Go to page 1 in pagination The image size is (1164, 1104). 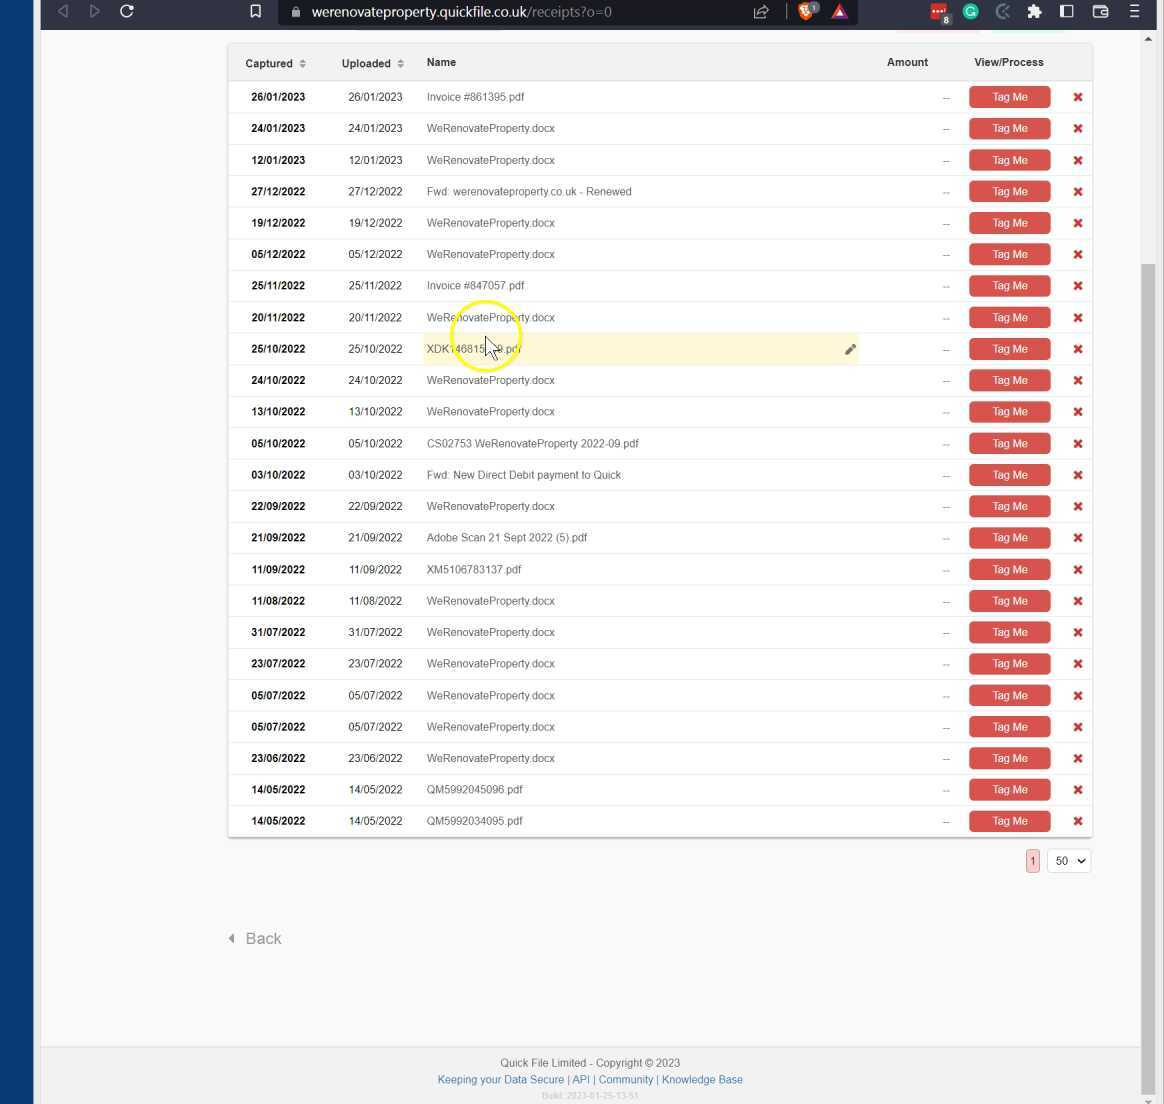click(1033, 861)
